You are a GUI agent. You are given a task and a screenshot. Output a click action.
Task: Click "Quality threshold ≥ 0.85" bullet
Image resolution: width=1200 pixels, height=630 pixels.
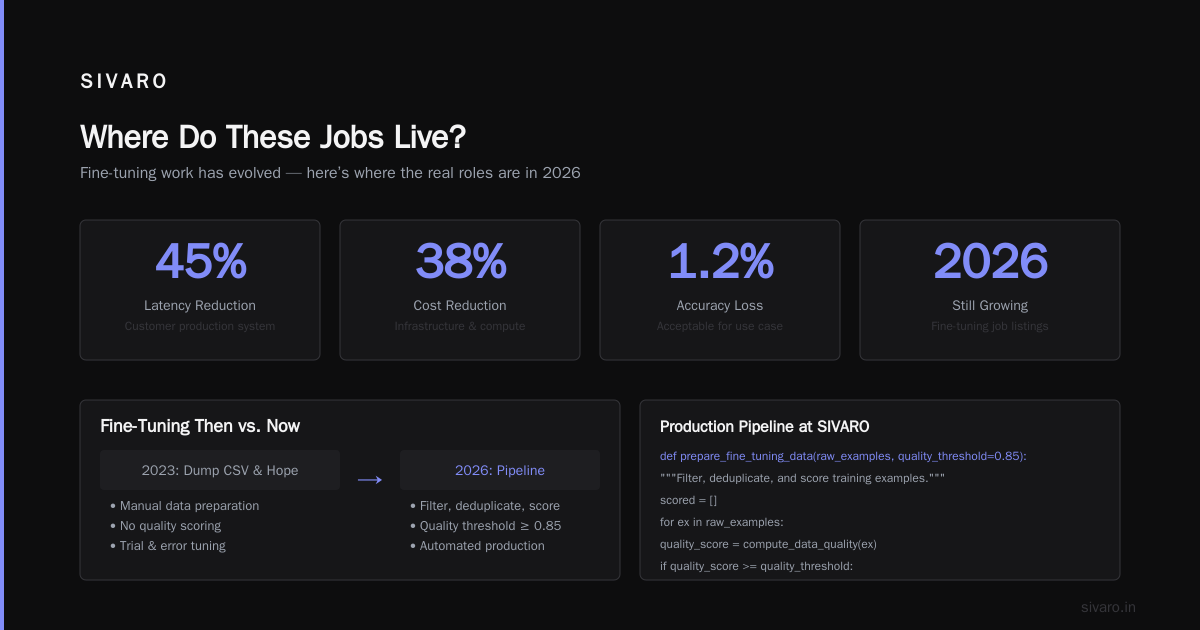point(485,526)
